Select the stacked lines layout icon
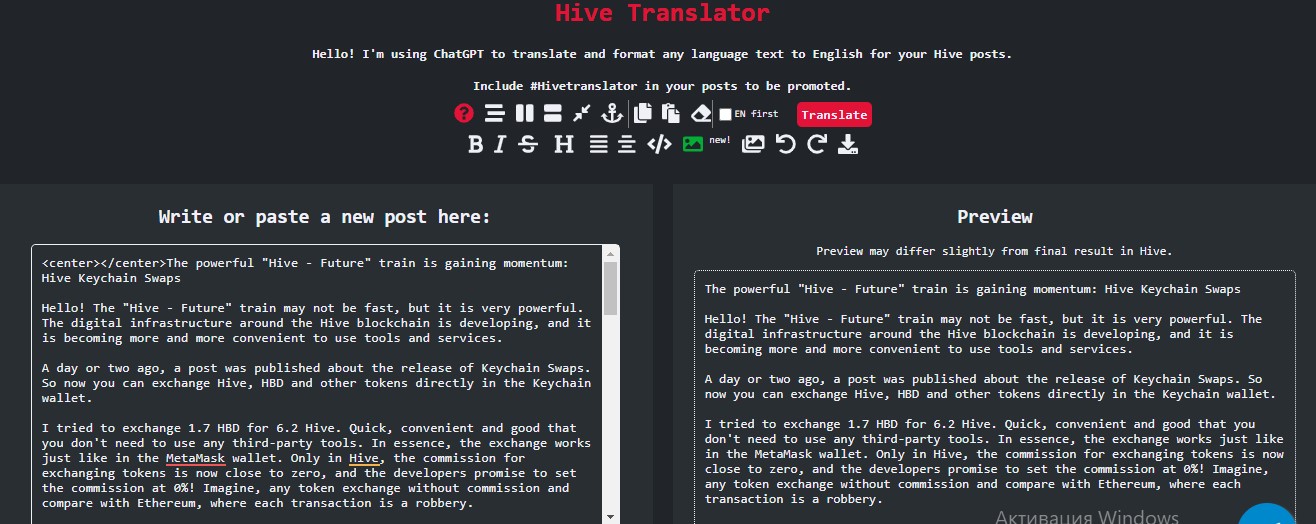This screenshot has width=1316, height=524. [x=494, y=113]
